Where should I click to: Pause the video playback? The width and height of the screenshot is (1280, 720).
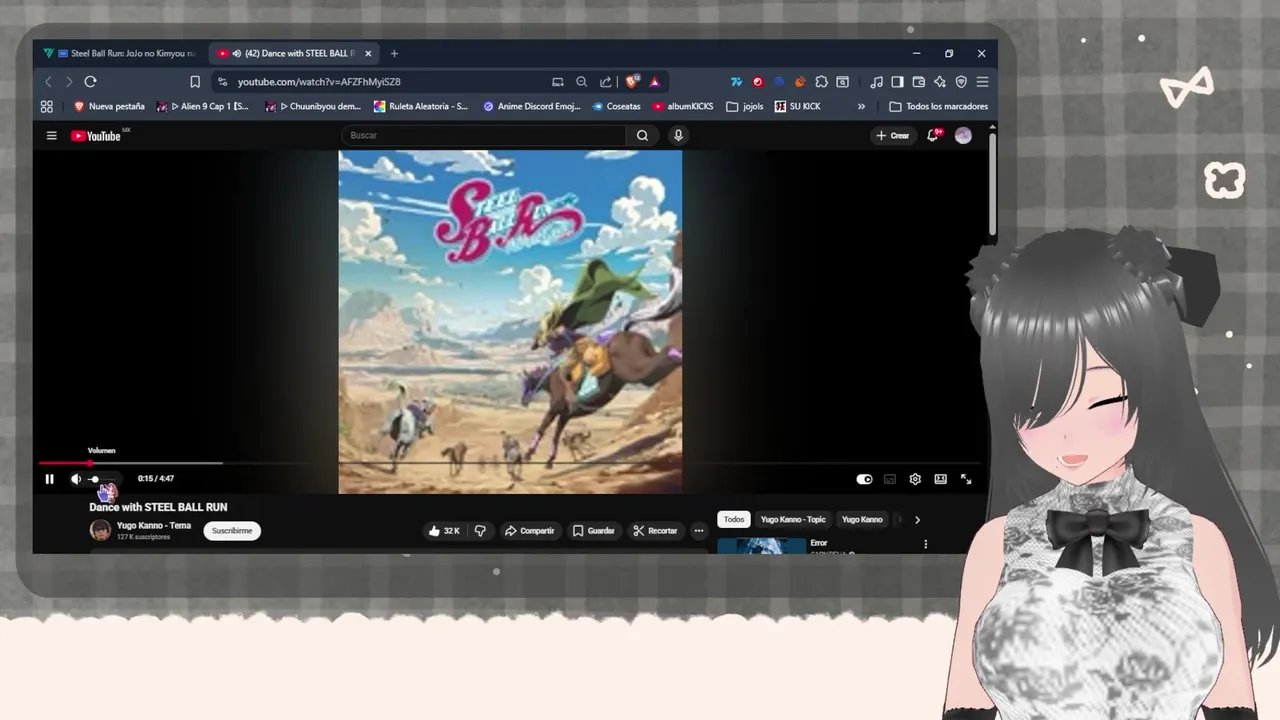(49, 479)
